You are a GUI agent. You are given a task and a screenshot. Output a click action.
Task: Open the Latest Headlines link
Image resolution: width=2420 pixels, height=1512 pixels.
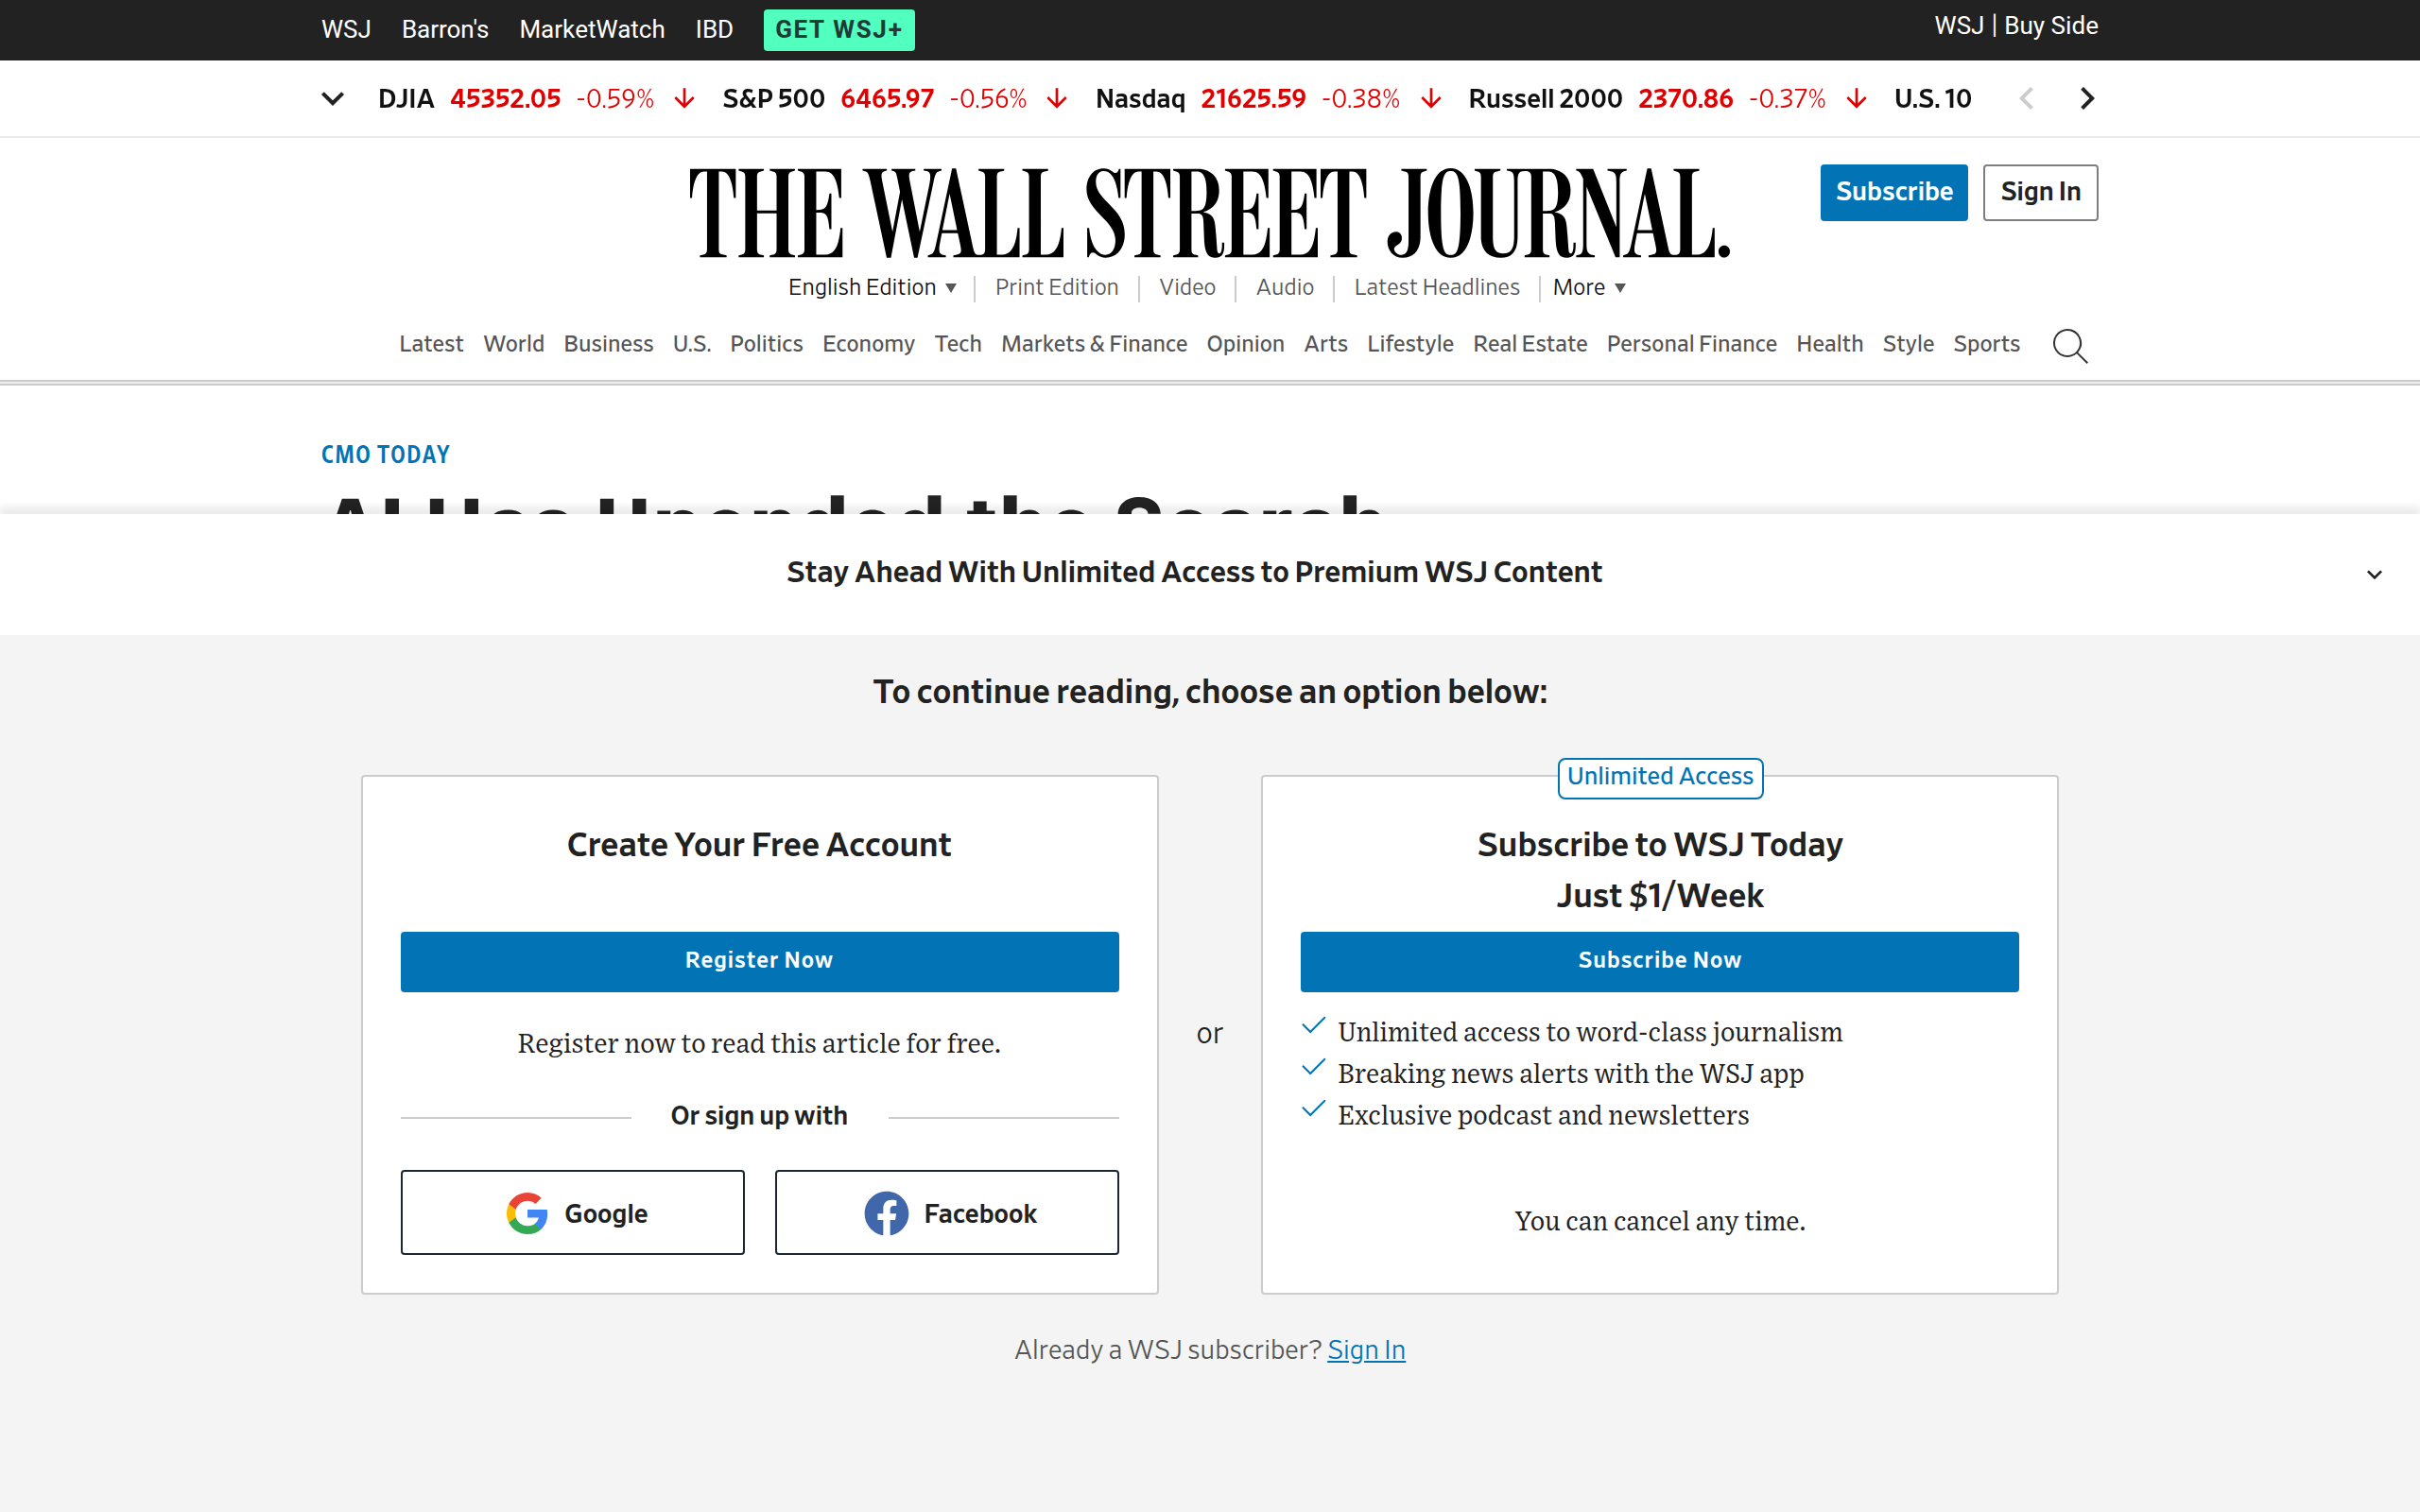(1436, 287)
